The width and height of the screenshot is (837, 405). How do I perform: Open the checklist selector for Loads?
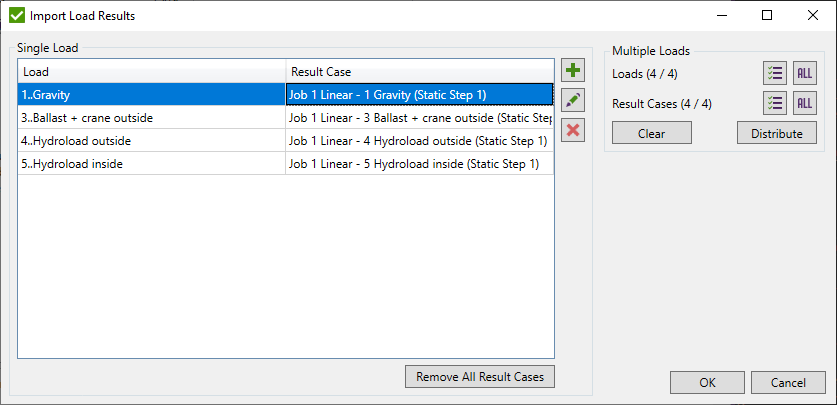(x=775, y=74)
